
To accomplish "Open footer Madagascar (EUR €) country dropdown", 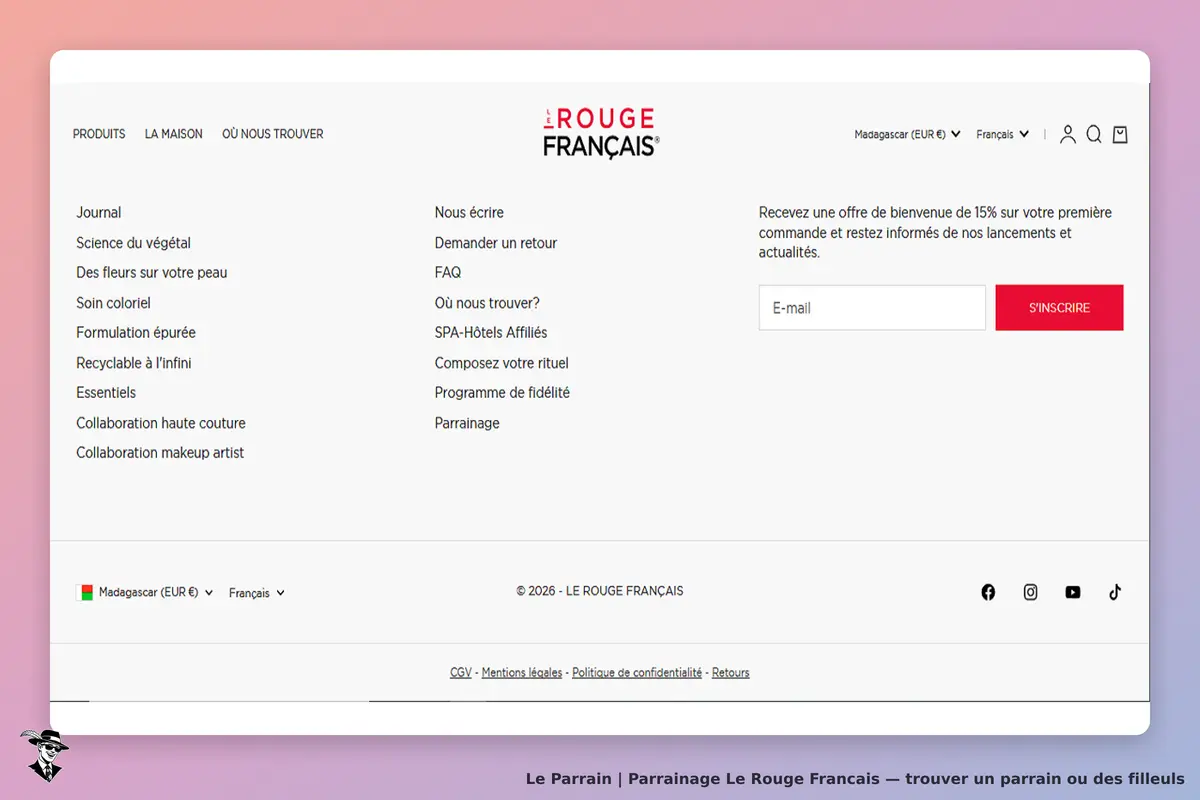I will click(x=156, y=592).
